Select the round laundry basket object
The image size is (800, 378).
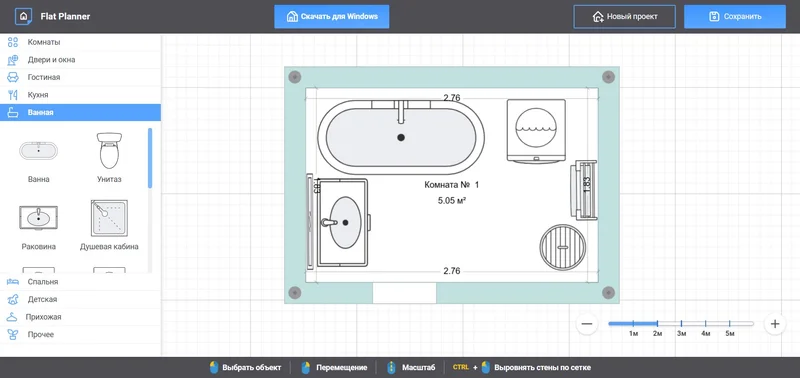click(562, 247)
